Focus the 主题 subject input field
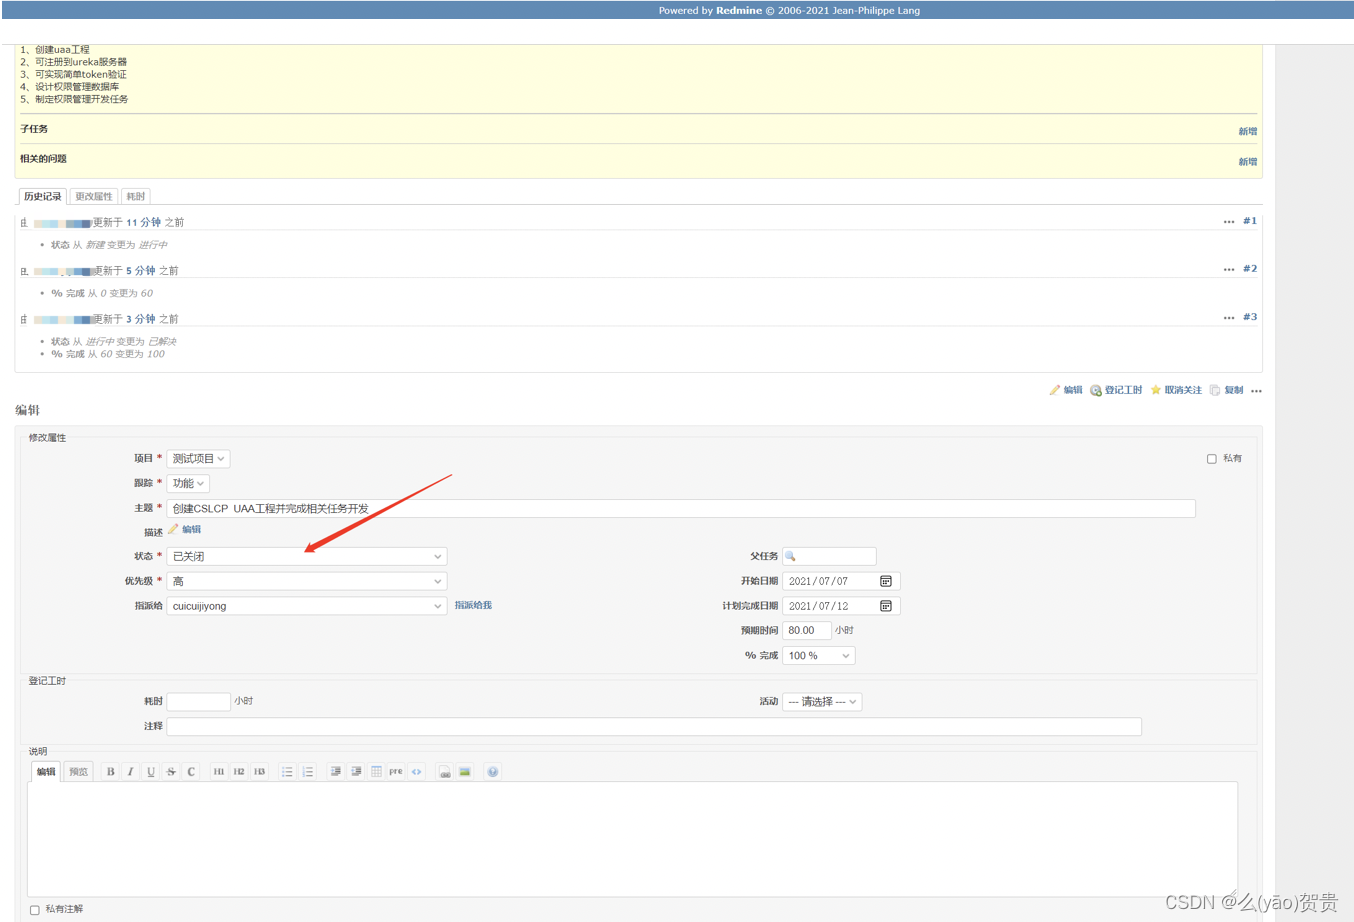Screen dimensions: 1354x922 click(x=681, y=508)
